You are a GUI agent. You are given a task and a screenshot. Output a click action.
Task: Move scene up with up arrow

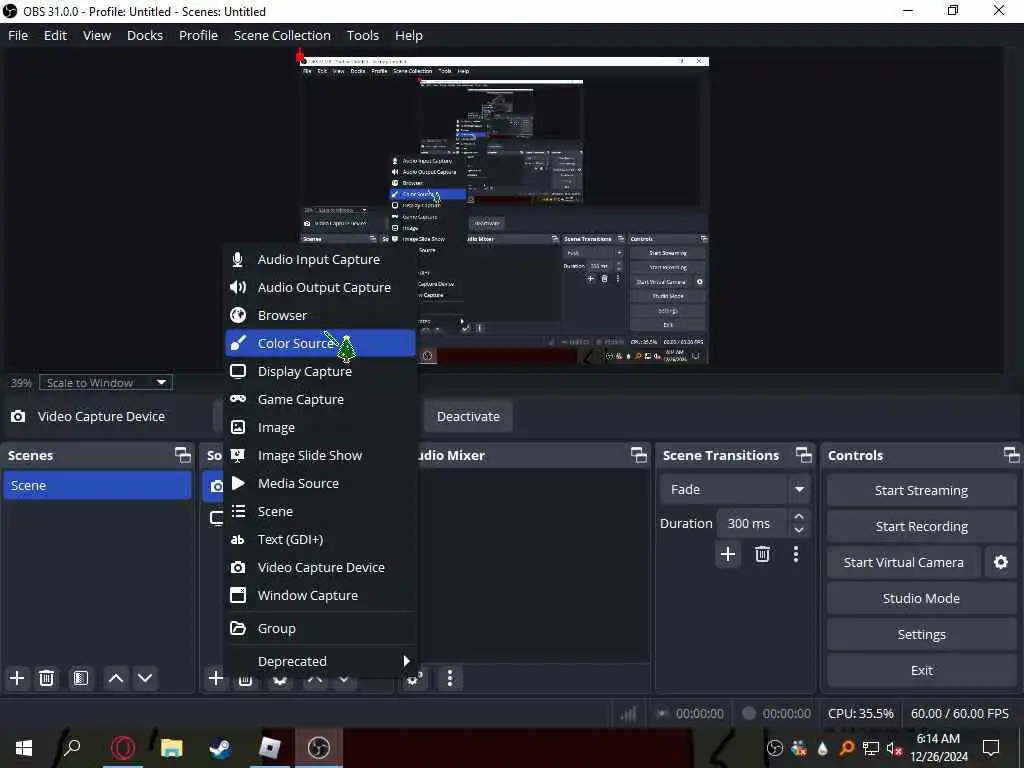[x=116, y=678]
